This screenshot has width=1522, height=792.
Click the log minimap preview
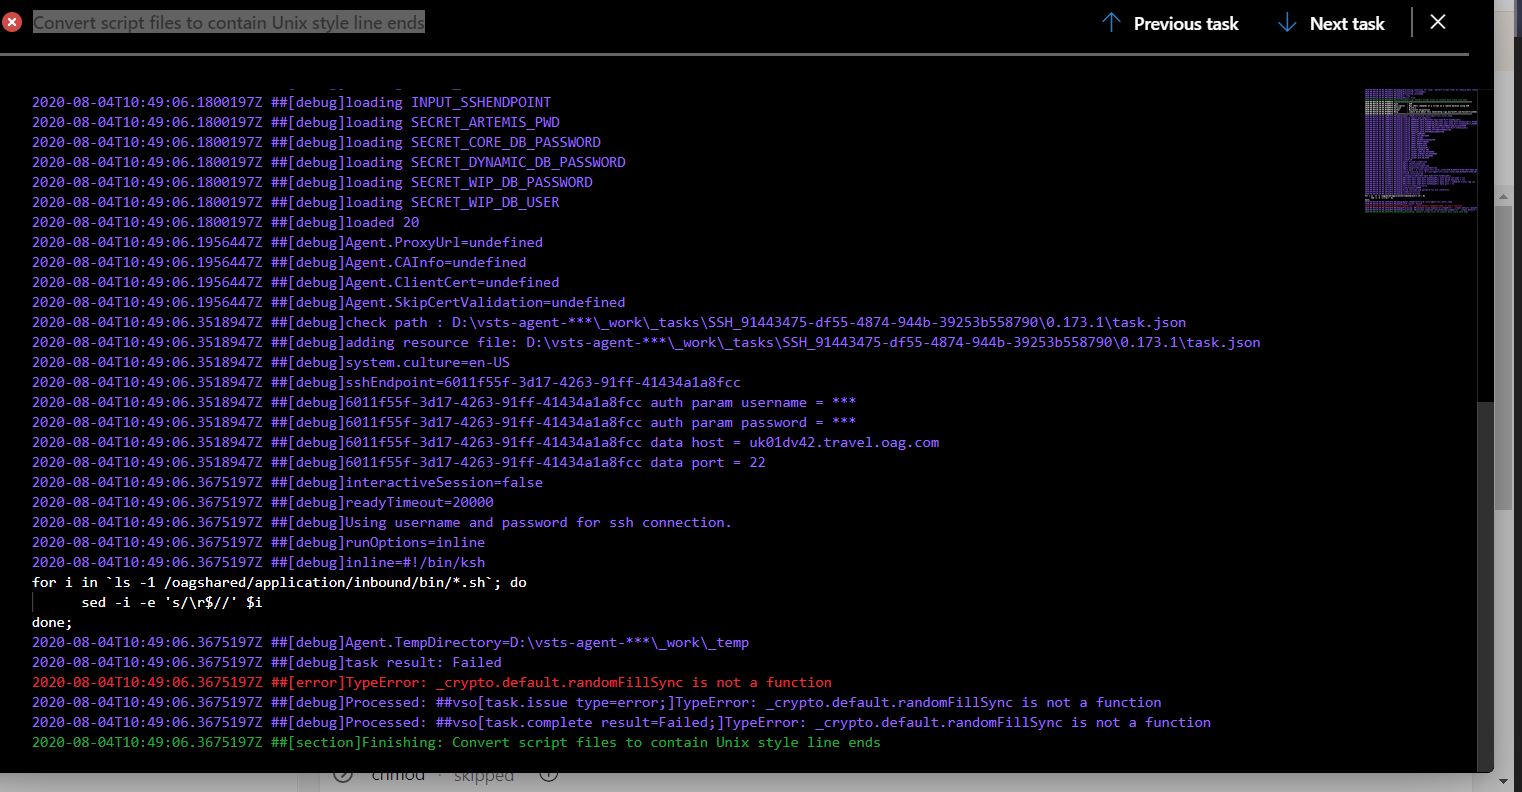1421,150
